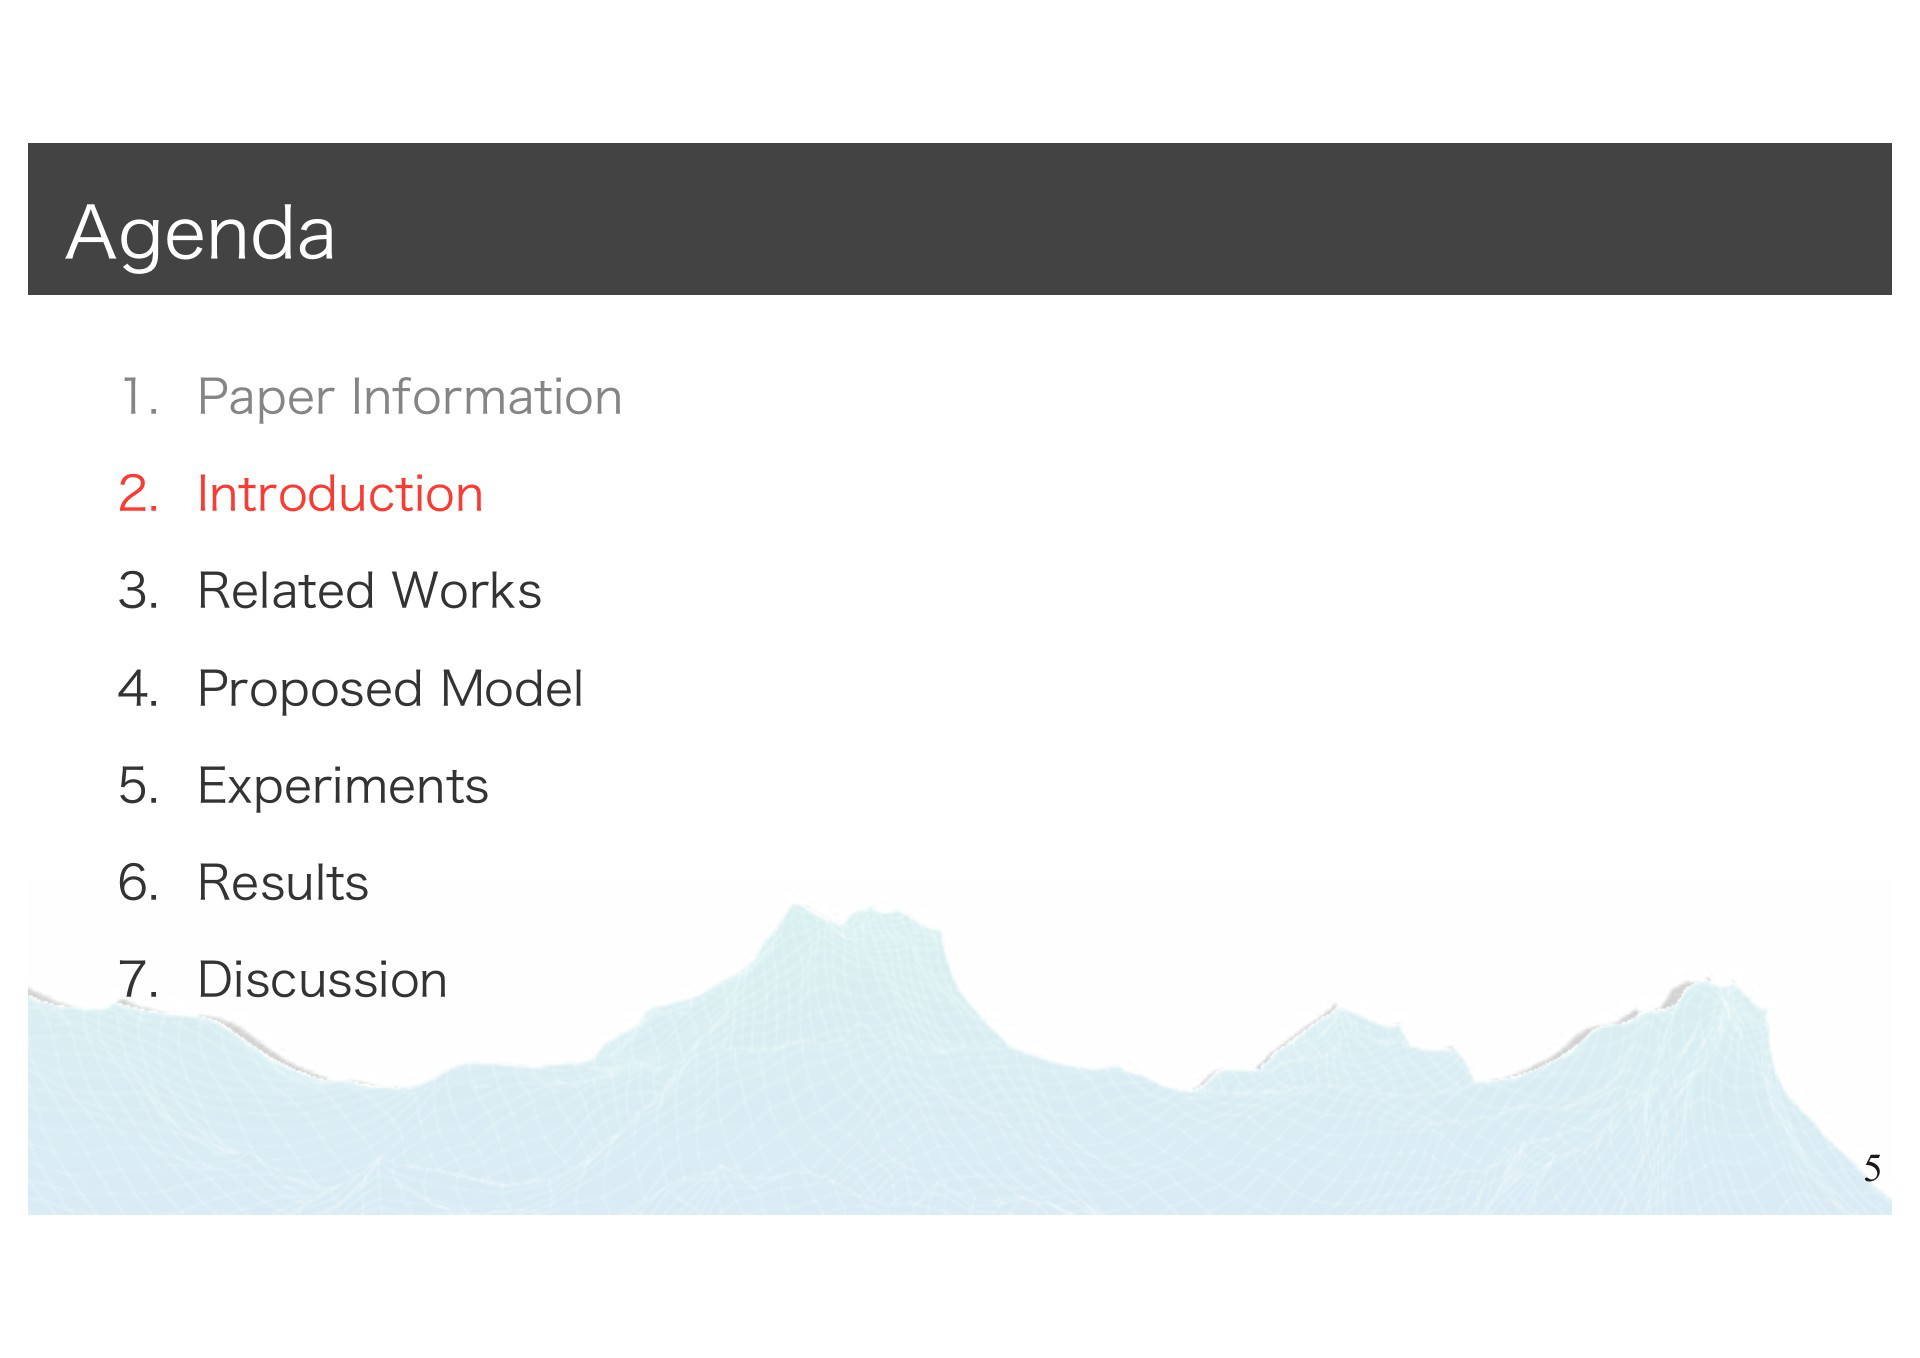Click the red list numeral 2
Image resolution: width=1920 pixels, height=1358 pixels.
pyautogui.click(x=138, y=493)
